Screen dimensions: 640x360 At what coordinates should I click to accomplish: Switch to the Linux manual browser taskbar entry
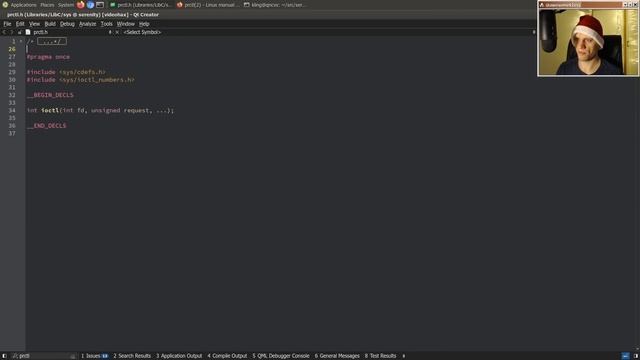pyautogui.click(x=207, y=5)
